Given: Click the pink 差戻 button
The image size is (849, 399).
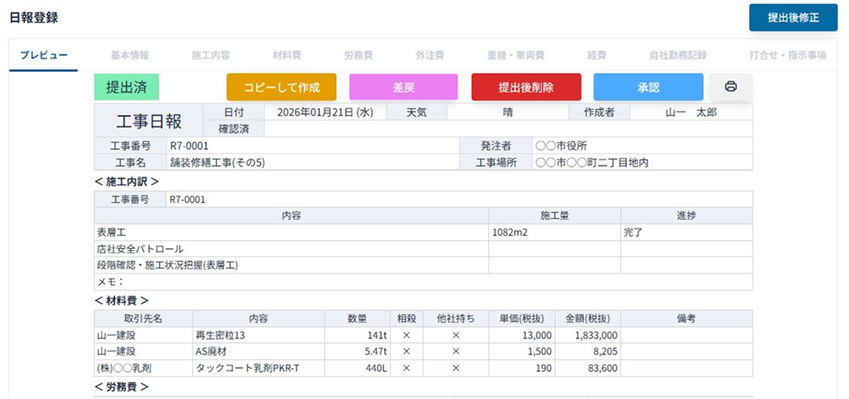Looking at the screenshot, I should pos(403,87).
